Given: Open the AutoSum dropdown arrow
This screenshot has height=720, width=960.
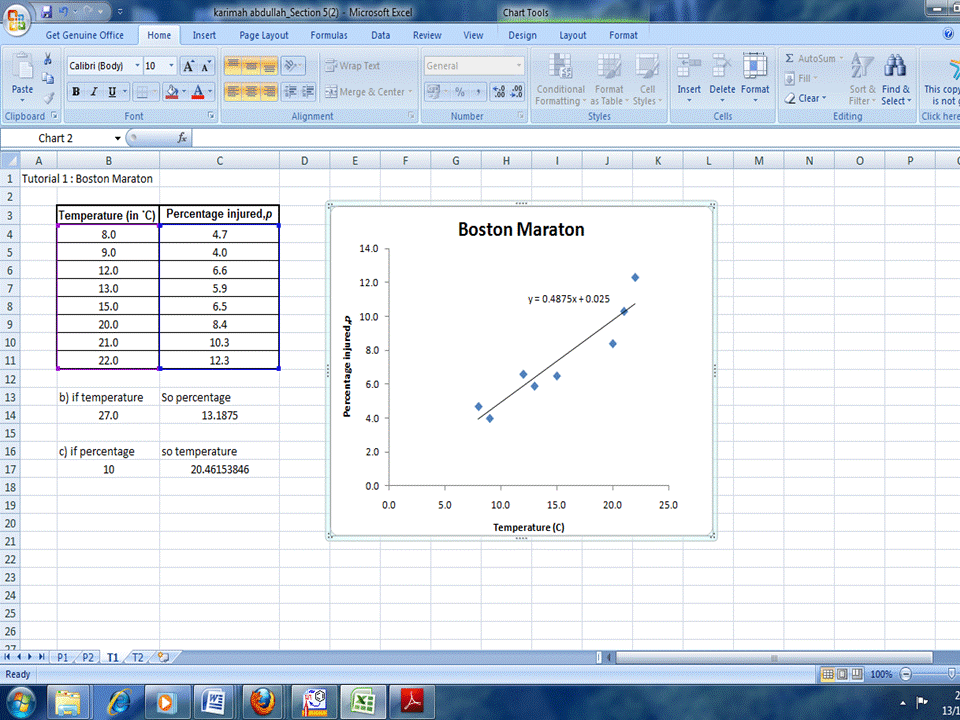Looking at the screenshot, I should (x=841, y=58).
